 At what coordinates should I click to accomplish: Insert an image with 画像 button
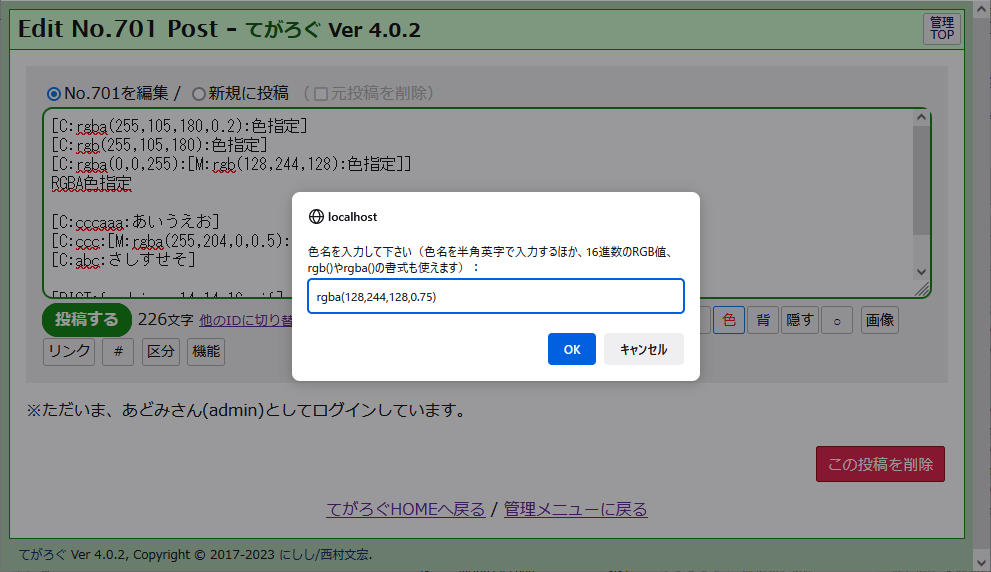pyautogui.click(x=879, y=320)
